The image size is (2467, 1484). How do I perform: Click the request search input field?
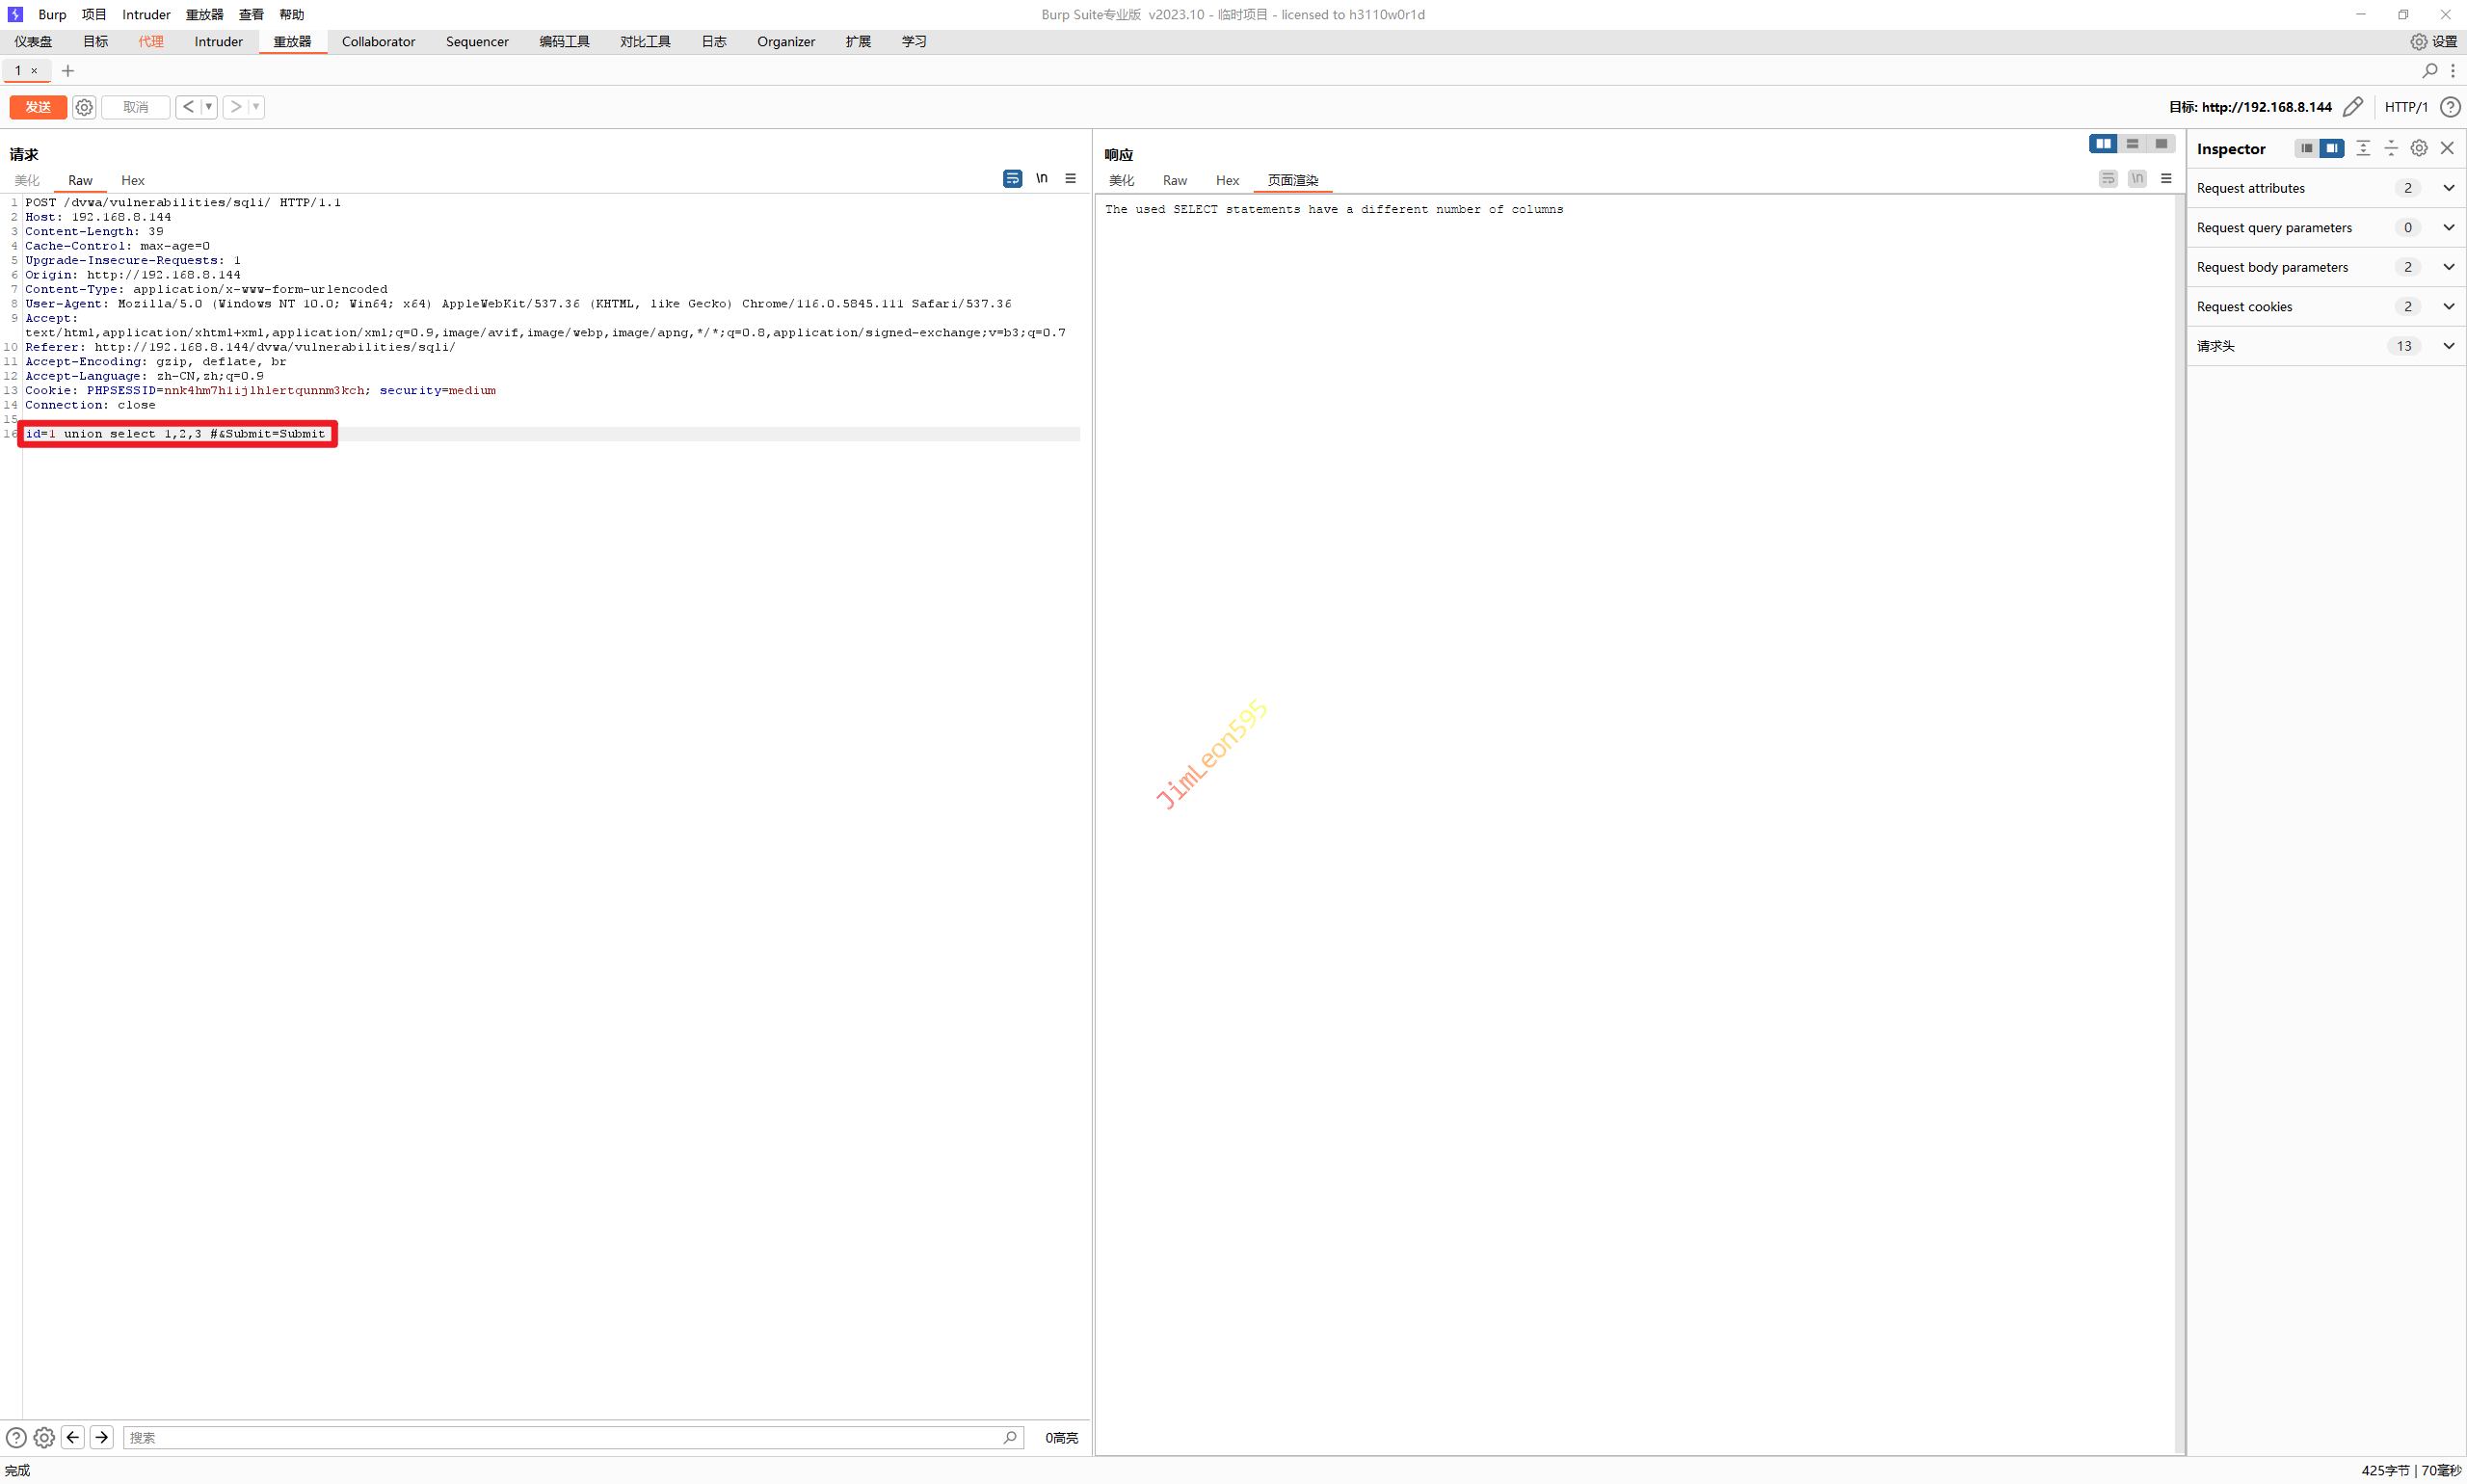pyautogui.click(x=560, y=1437)
